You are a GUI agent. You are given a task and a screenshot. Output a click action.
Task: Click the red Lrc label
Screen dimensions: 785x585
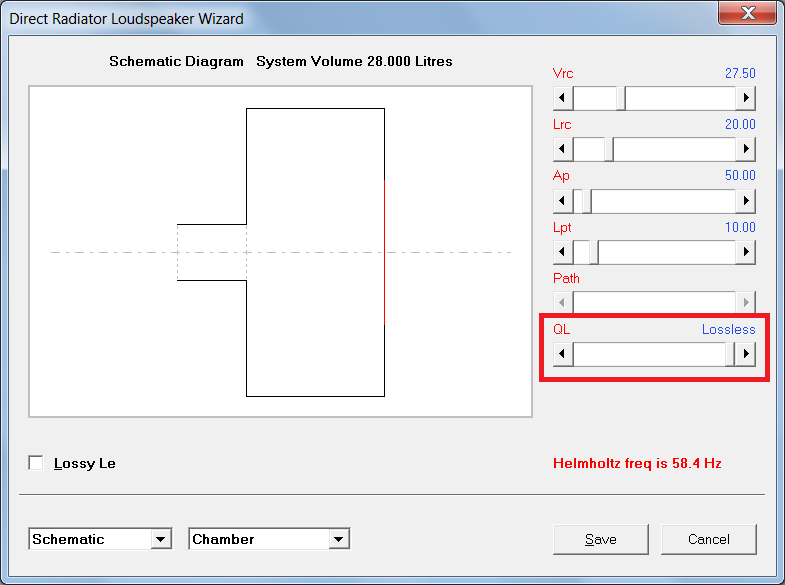(562, 124)
